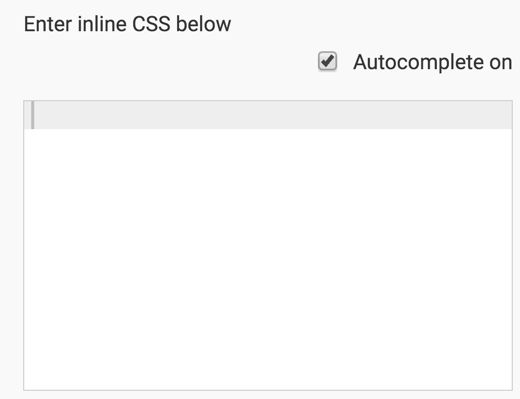
Task: Click the word 'on' after Autocomplete
Action: click(500, 63)
